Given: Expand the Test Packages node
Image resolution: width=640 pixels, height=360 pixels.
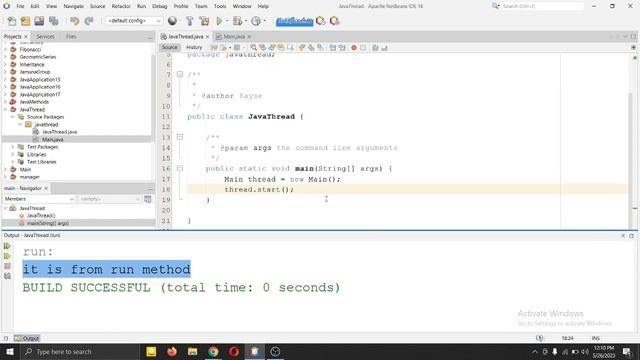Looking at the screenshot, I should [x=13, y=147].
